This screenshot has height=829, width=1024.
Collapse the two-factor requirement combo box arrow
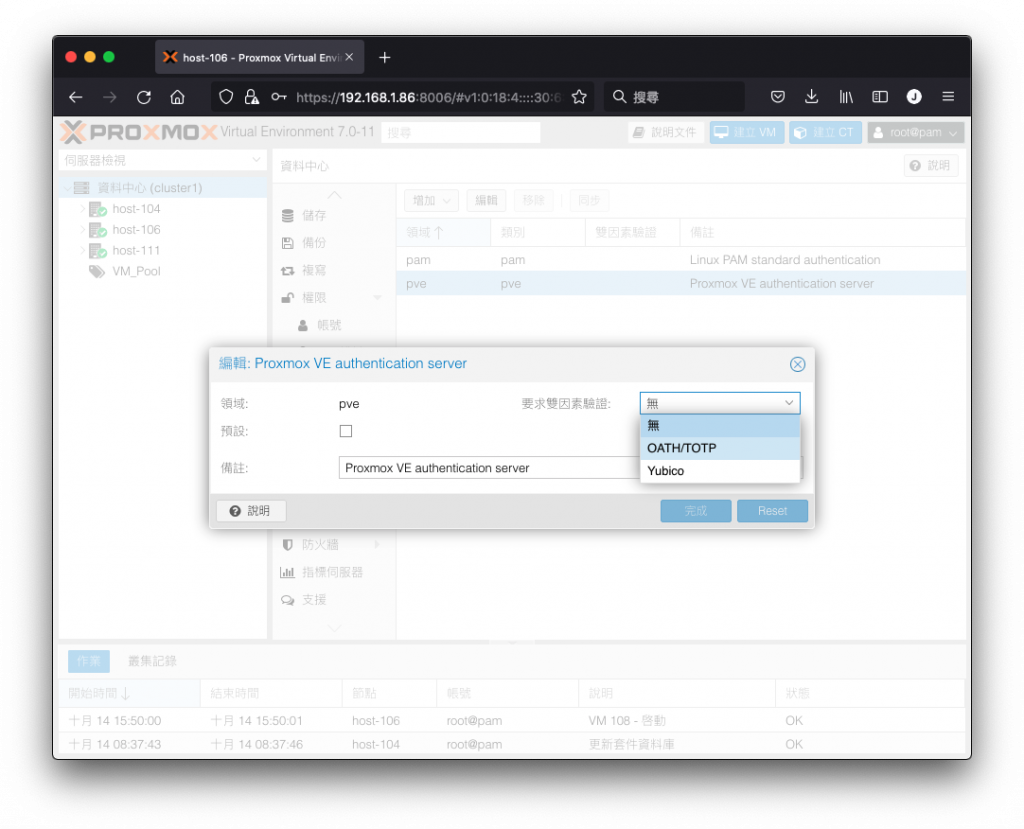pyautogui.click(x=789, y=403)
